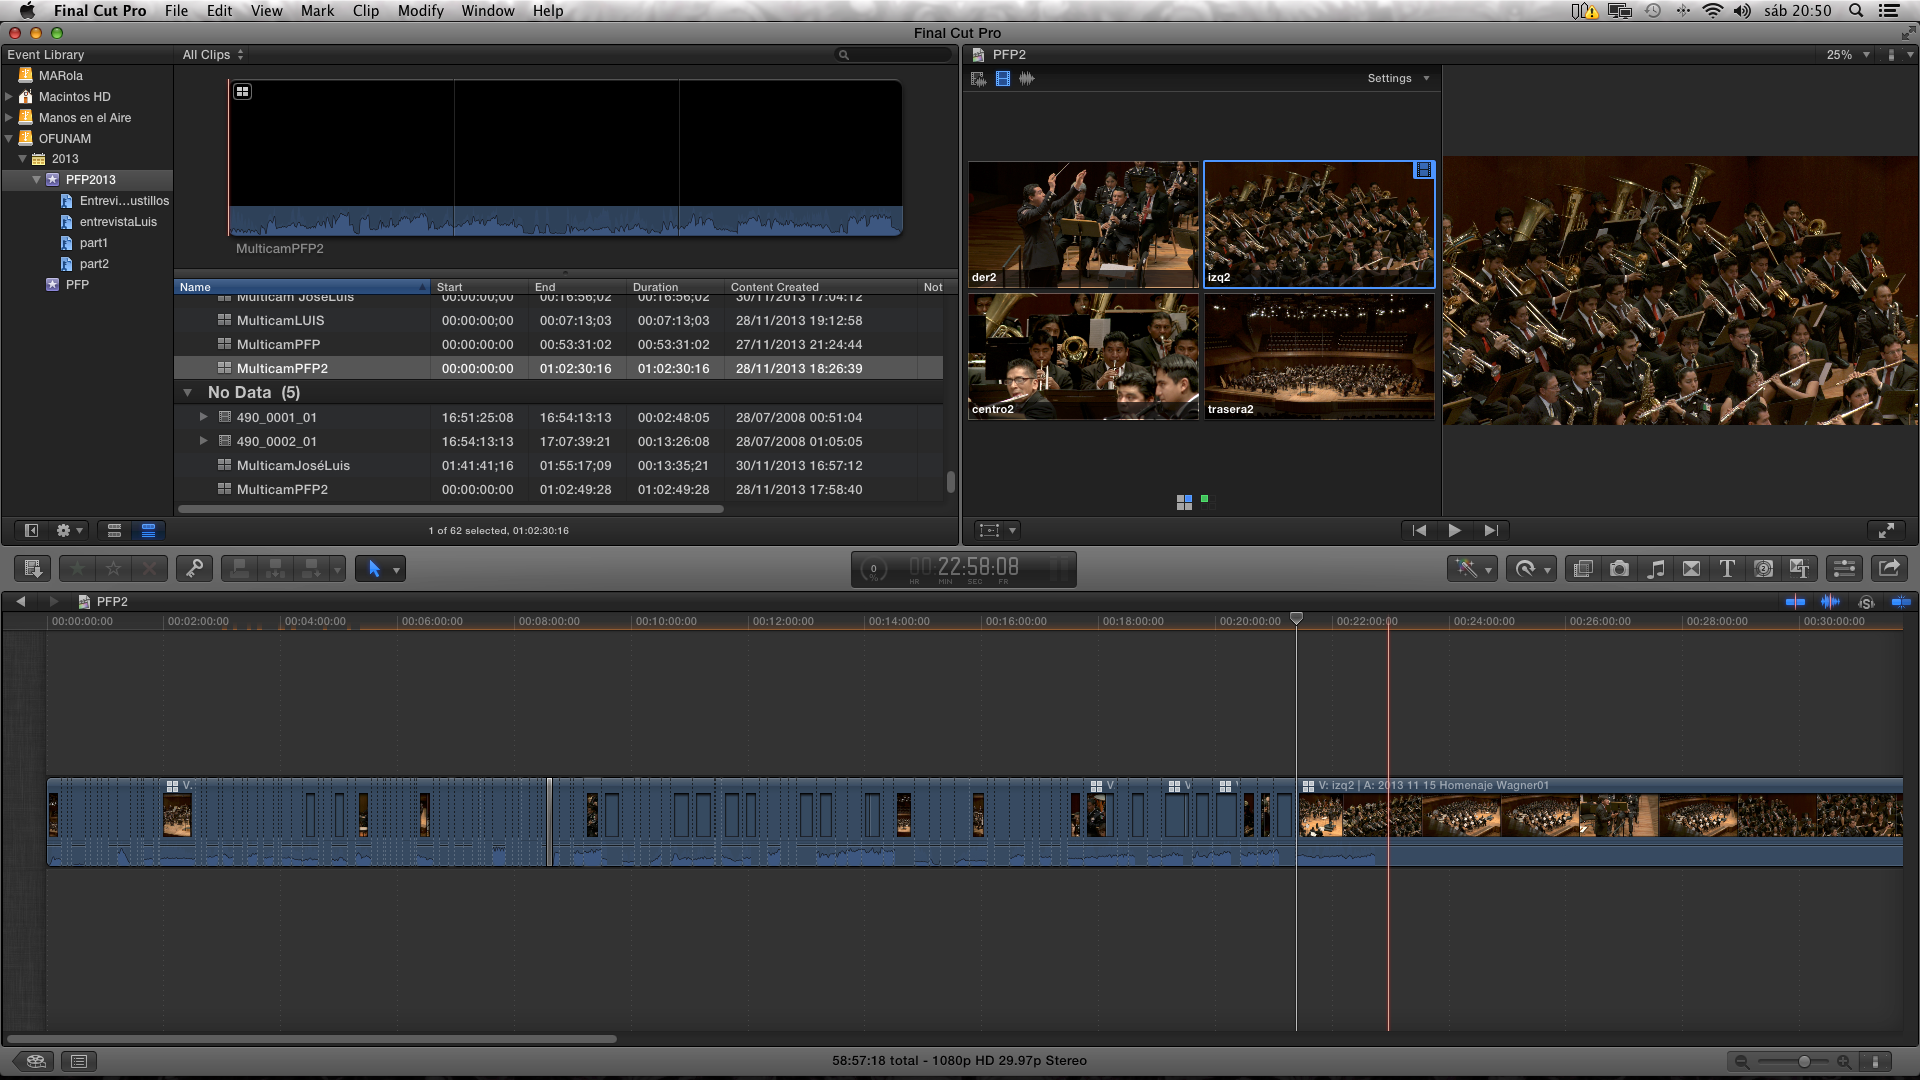1920x1080 pixels.
Task: Expand the 490_0001_01 clip row
Action: 203,417
